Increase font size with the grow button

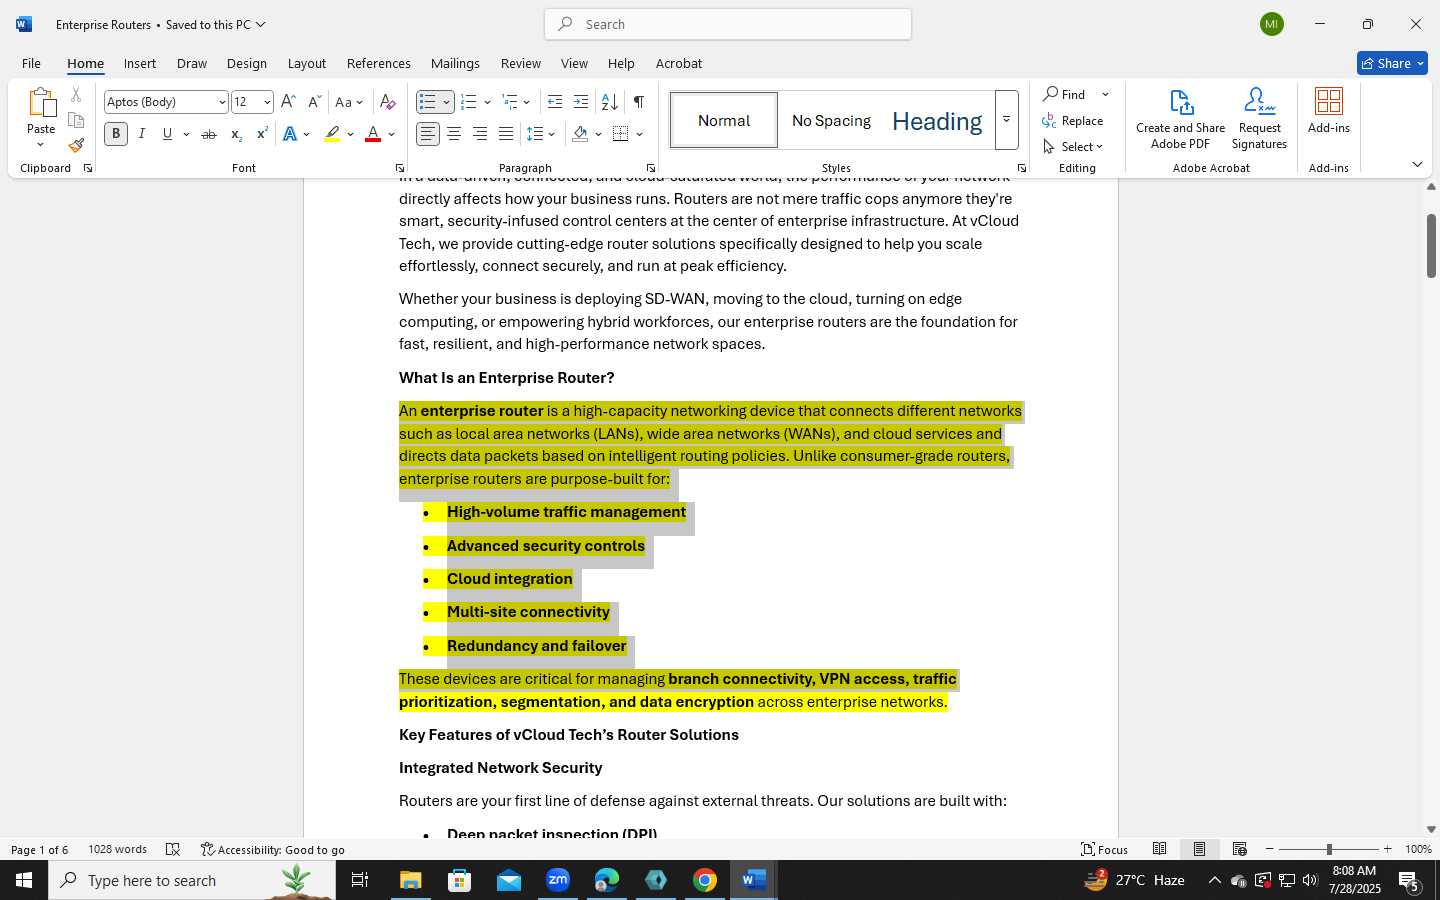coord(288,102)
